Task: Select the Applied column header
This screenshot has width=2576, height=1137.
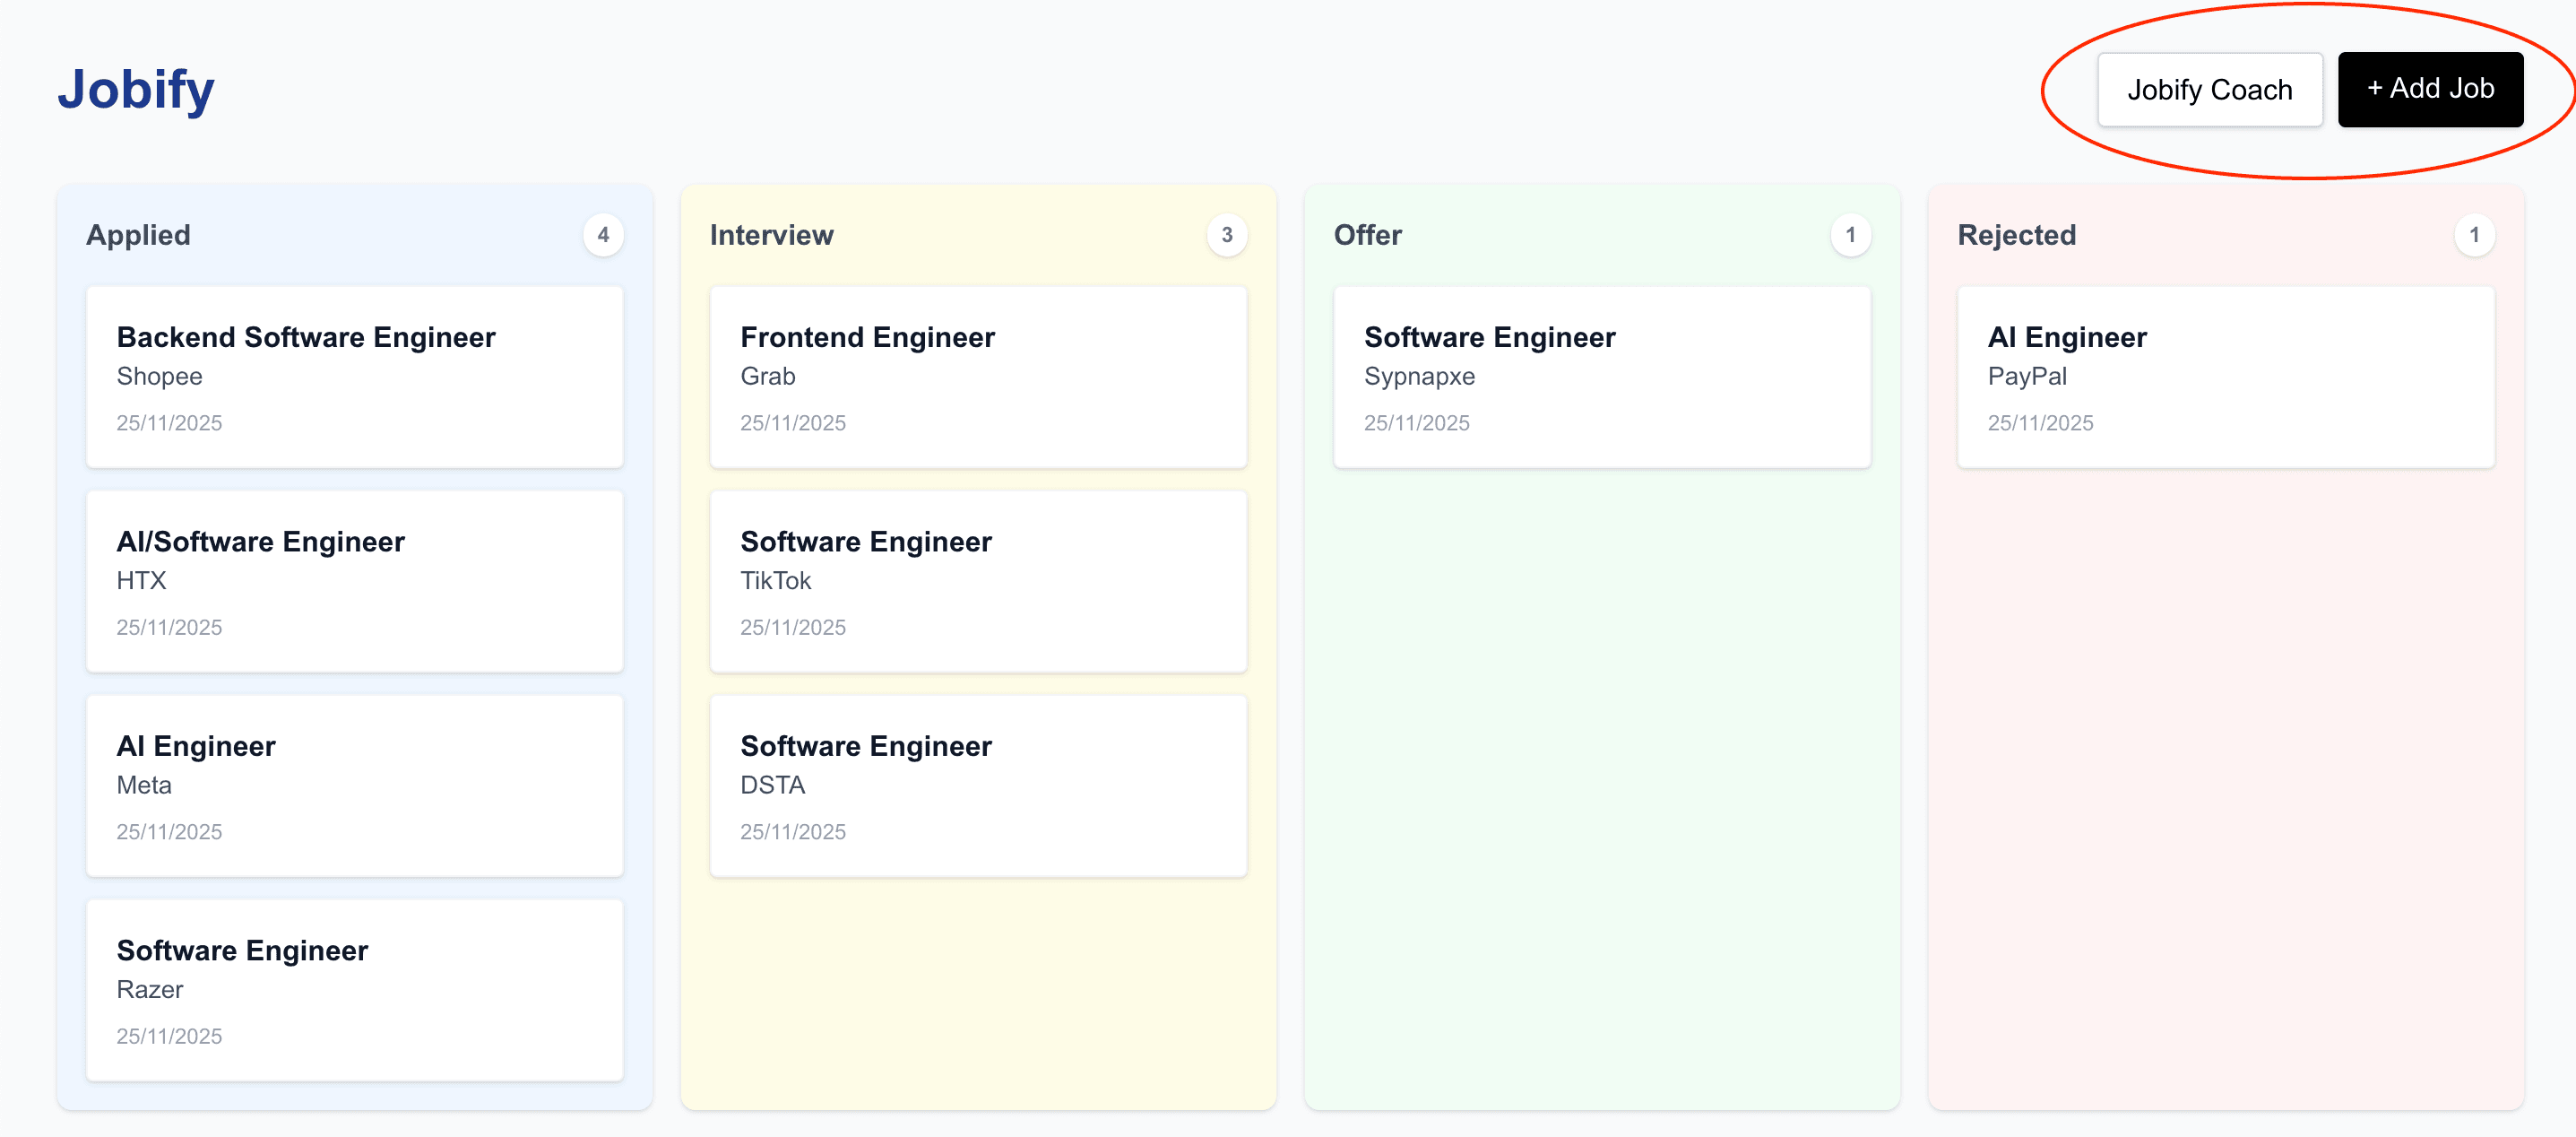Action: [139, 234]
